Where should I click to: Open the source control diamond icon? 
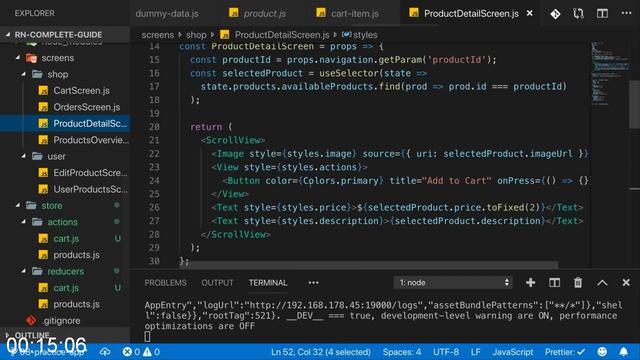tap(555, 14)
